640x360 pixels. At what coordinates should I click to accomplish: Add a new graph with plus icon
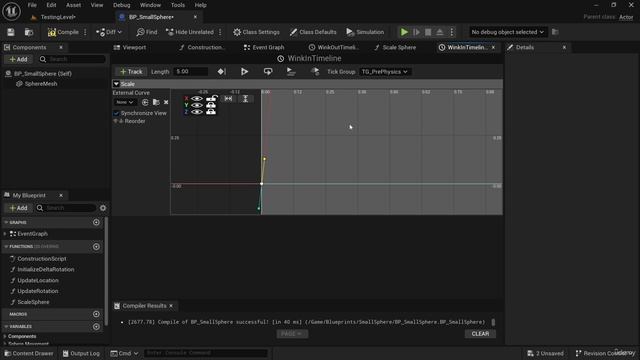[96, 222]
